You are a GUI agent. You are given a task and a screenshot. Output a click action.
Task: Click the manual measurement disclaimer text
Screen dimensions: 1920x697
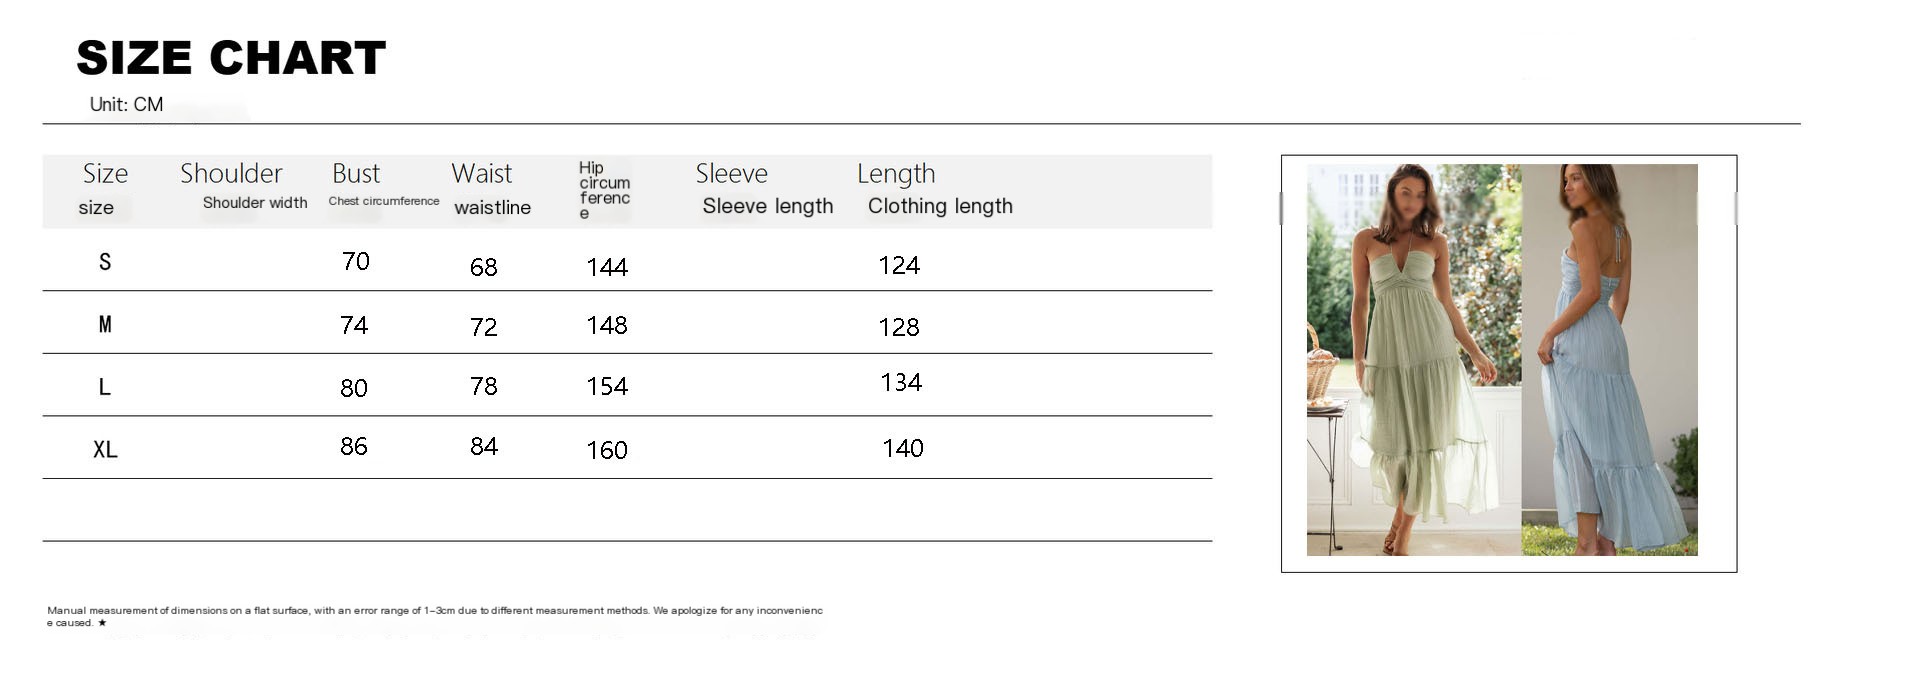click(435, 616)
